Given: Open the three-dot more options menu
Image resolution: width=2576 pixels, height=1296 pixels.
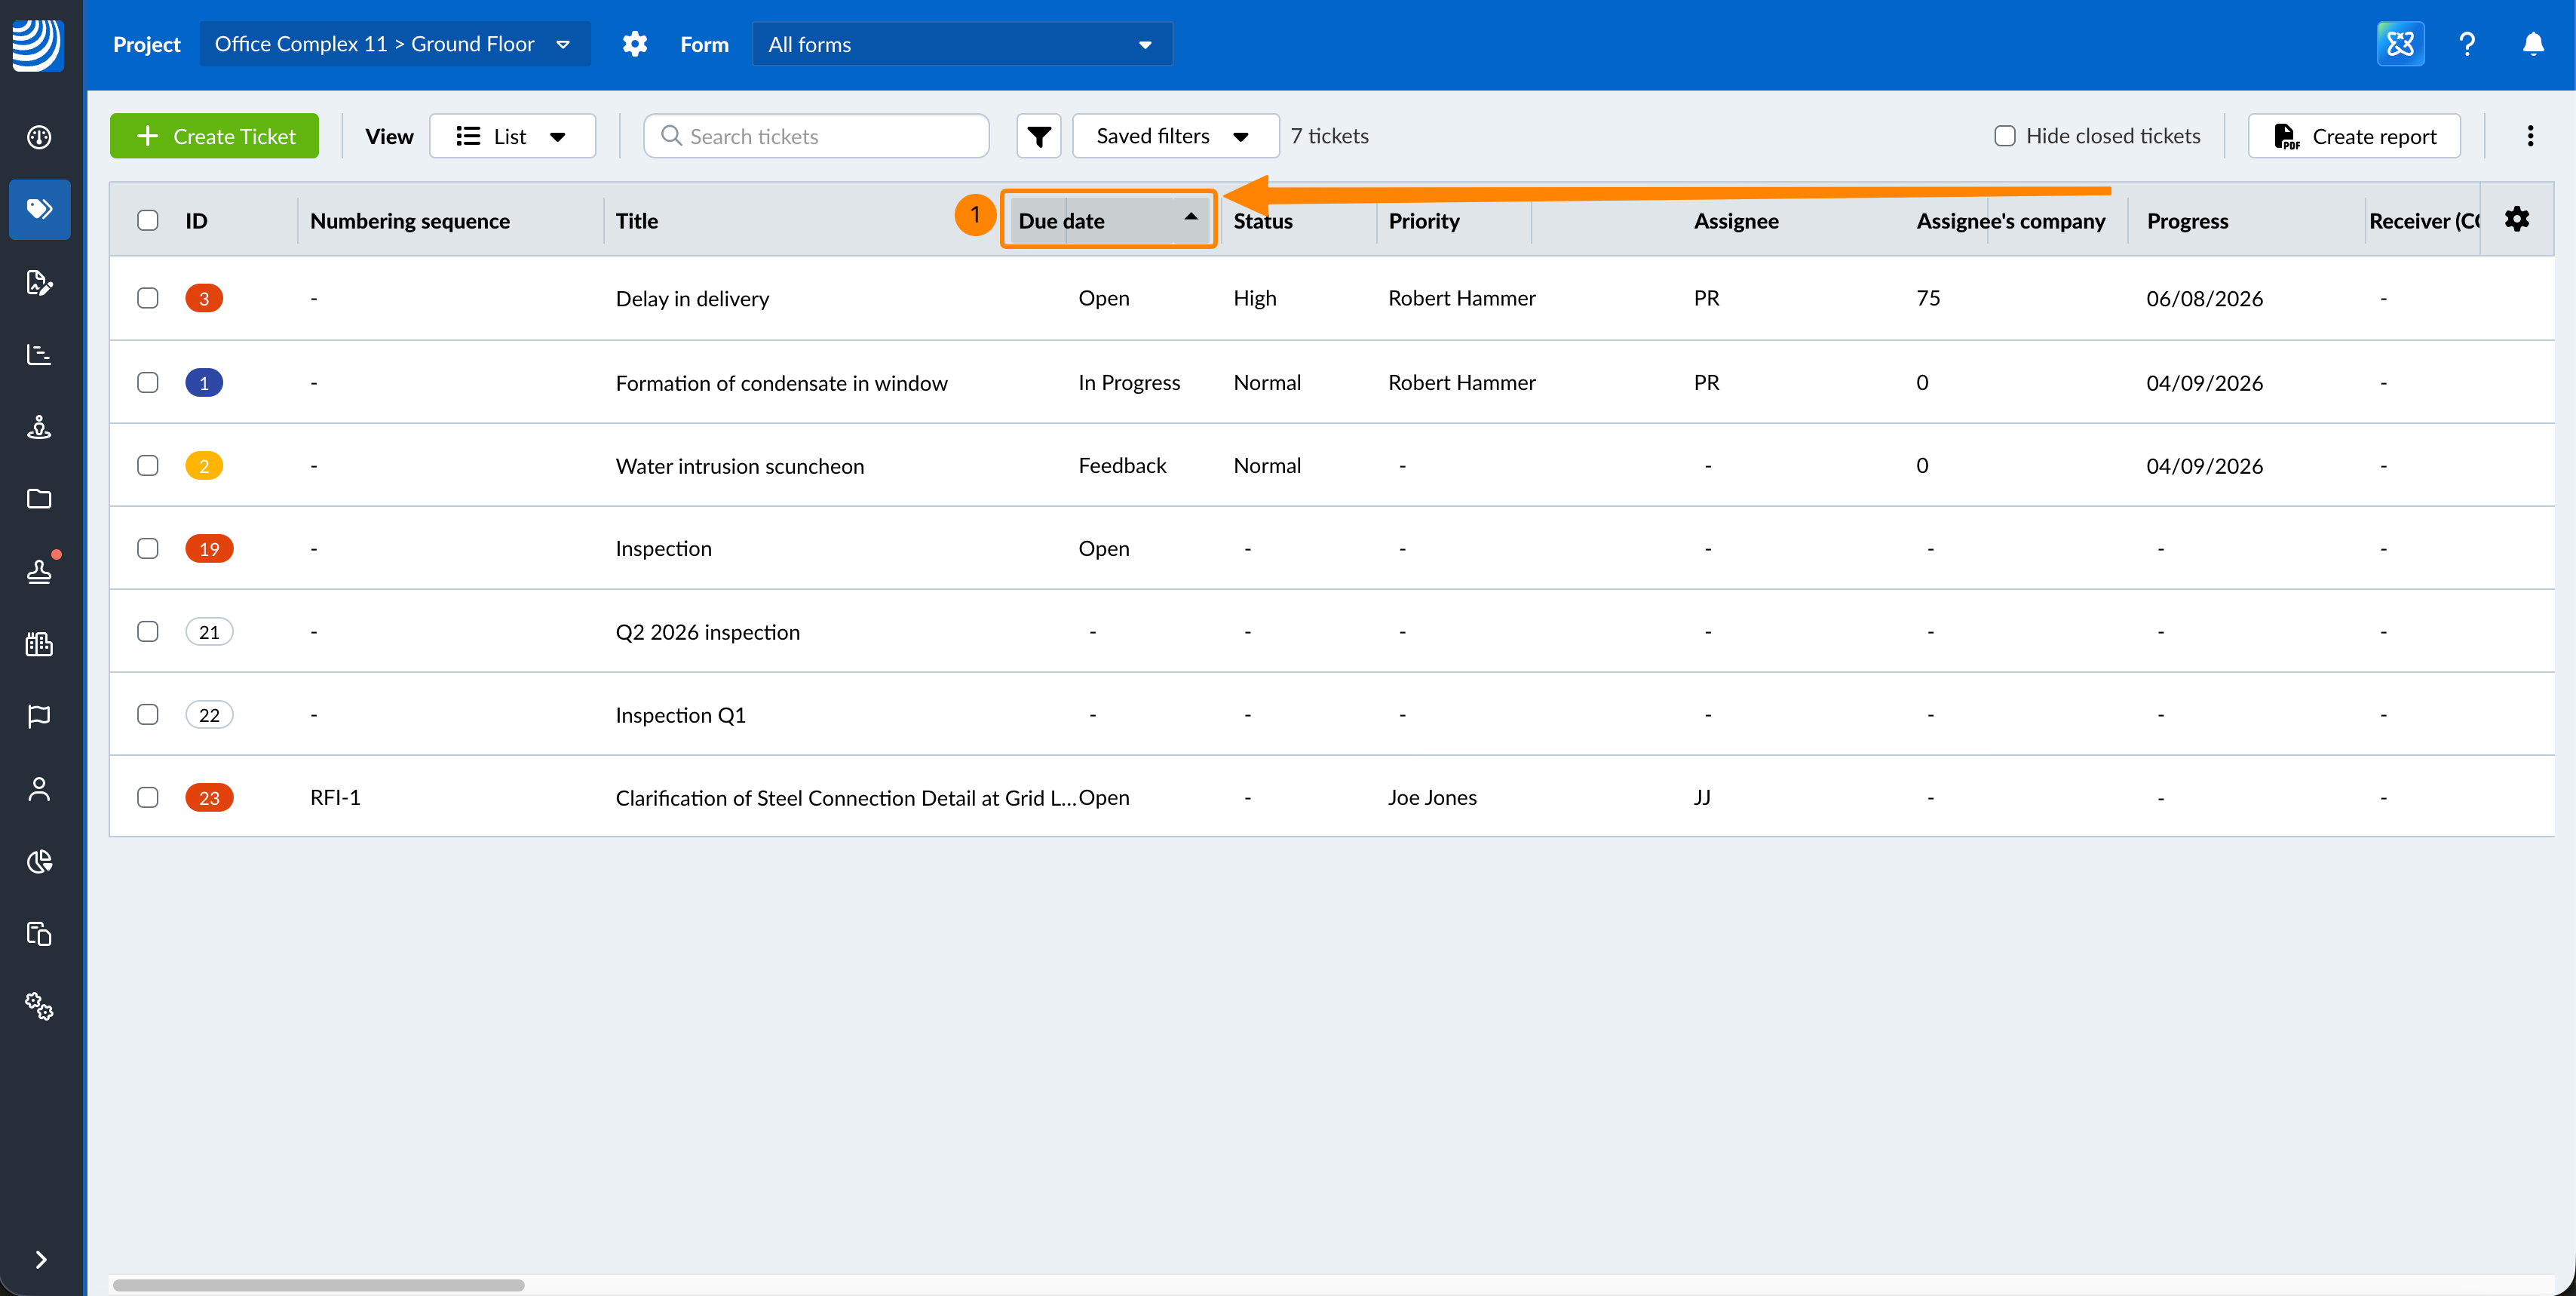Looking at the screenshot, I should (x=2530, y=136).
